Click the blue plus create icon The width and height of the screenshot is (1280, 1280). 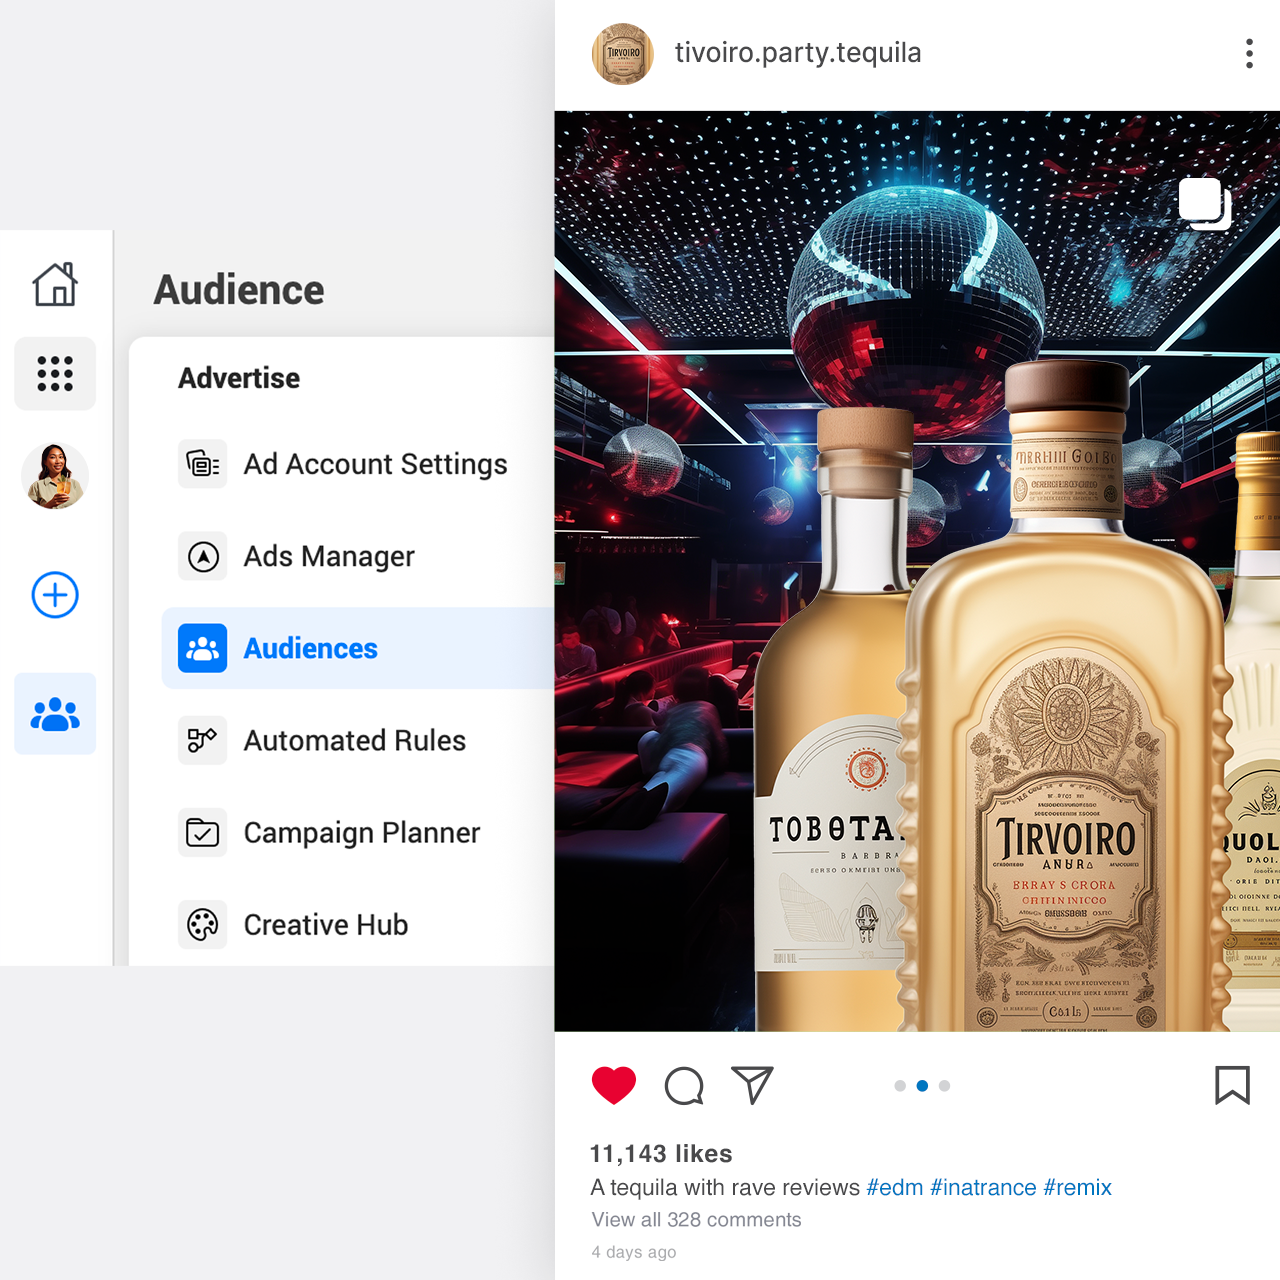pos(55,596)
